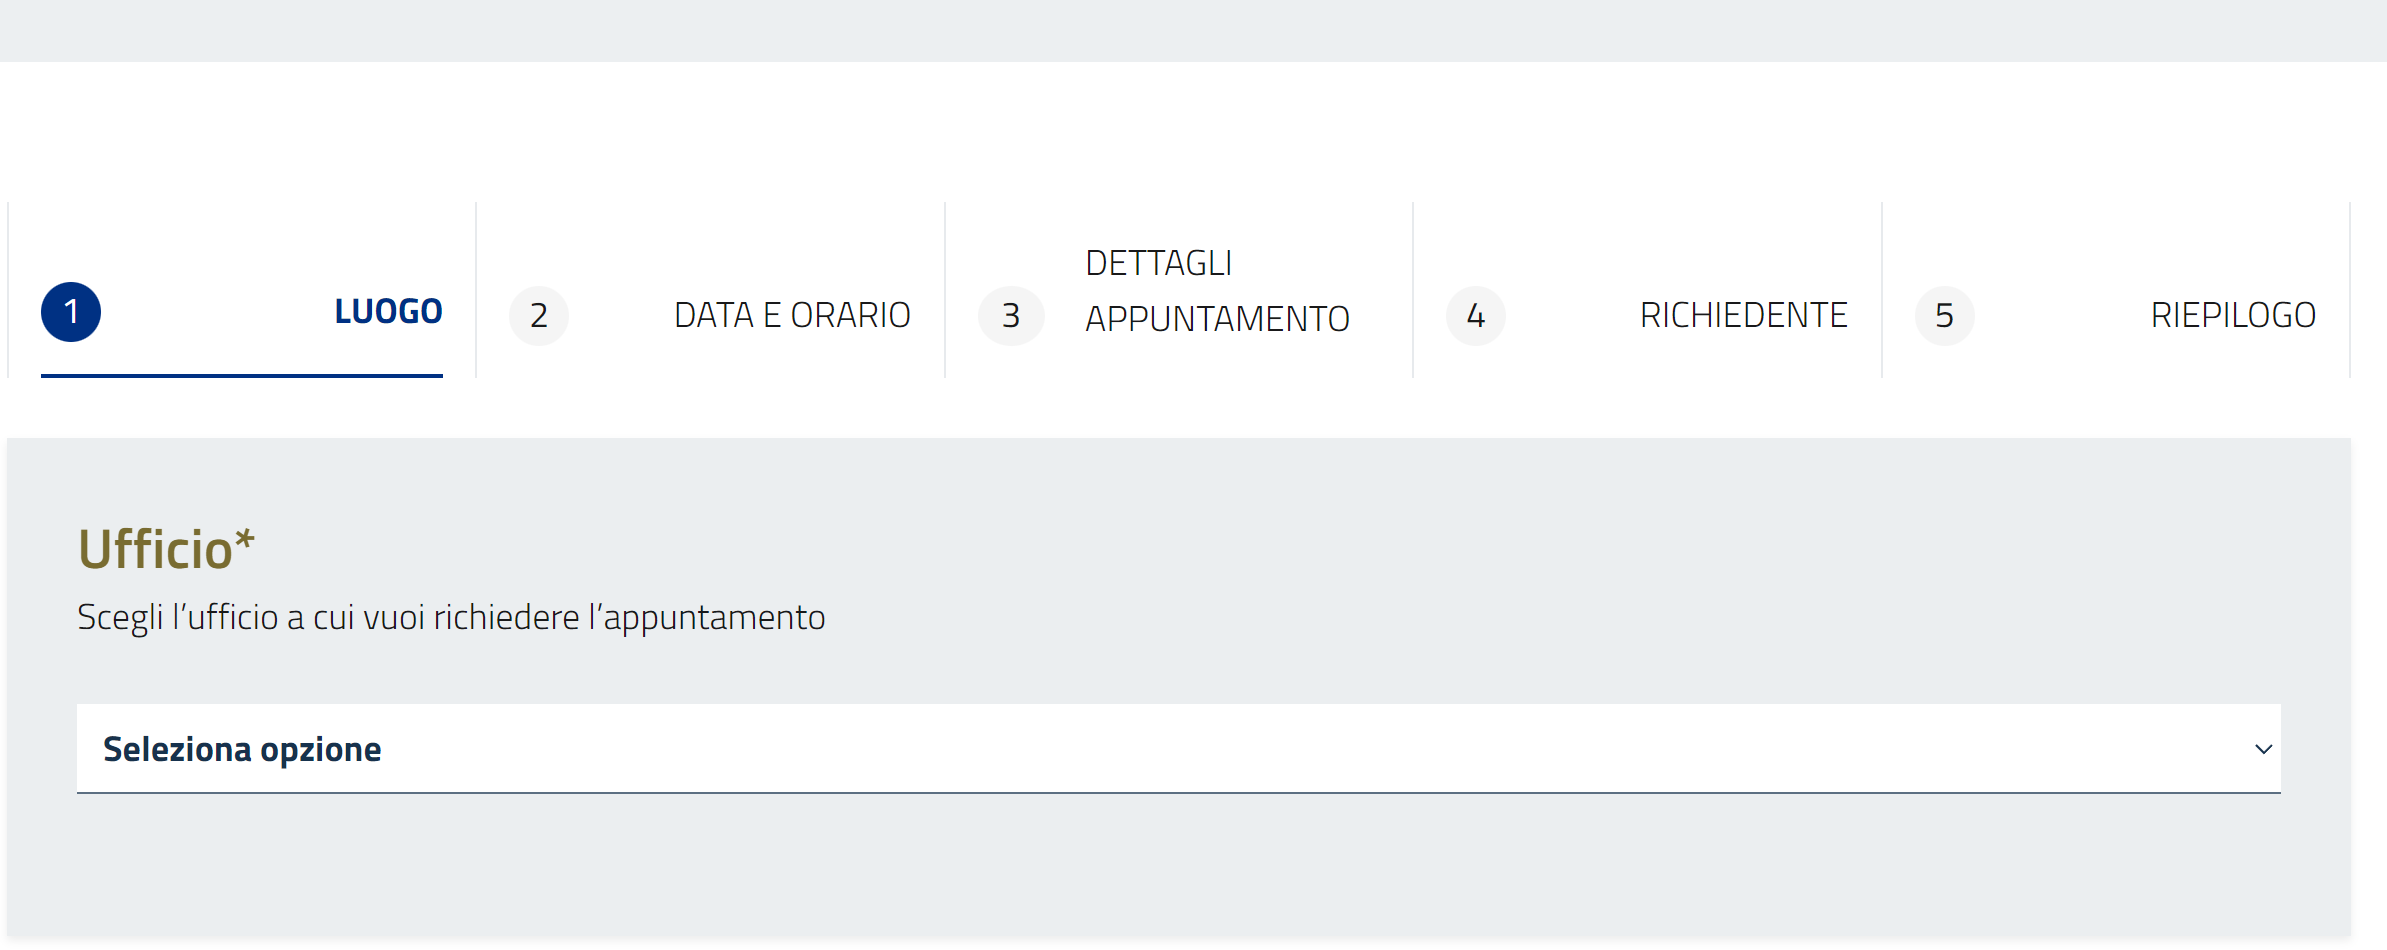Click the required asterisk next to Ufficio

click(x=245, y=541)
